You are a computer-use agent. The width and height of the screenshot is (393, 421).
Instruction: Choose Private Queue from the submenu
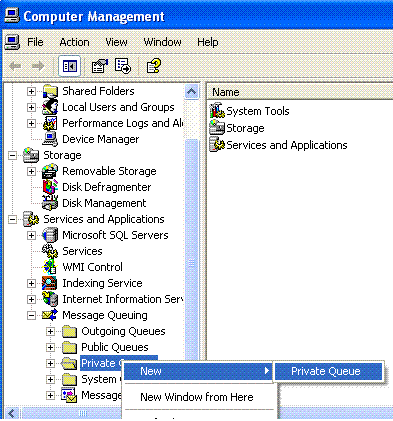click(x=328, y=371)
